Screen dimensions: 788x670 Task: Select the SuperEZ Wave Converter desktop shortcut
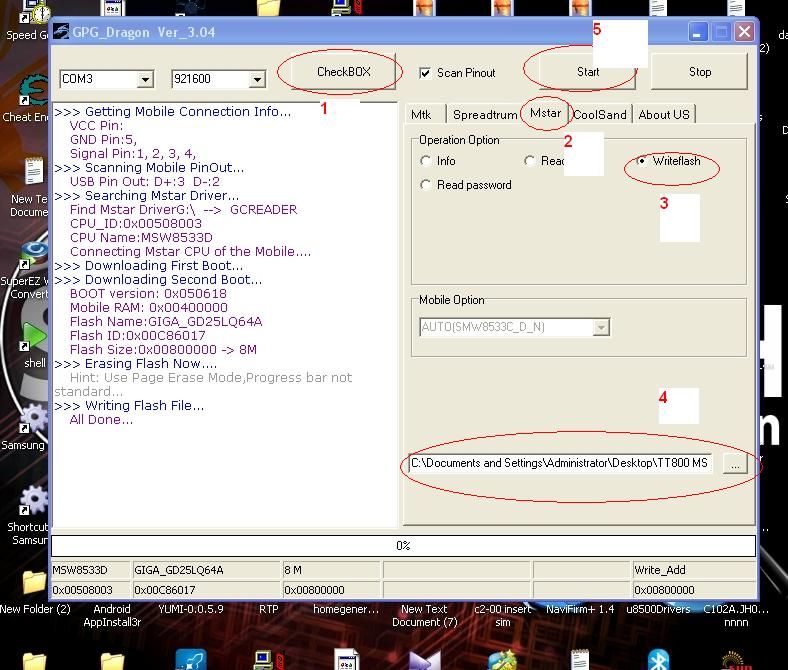point(33,255)
